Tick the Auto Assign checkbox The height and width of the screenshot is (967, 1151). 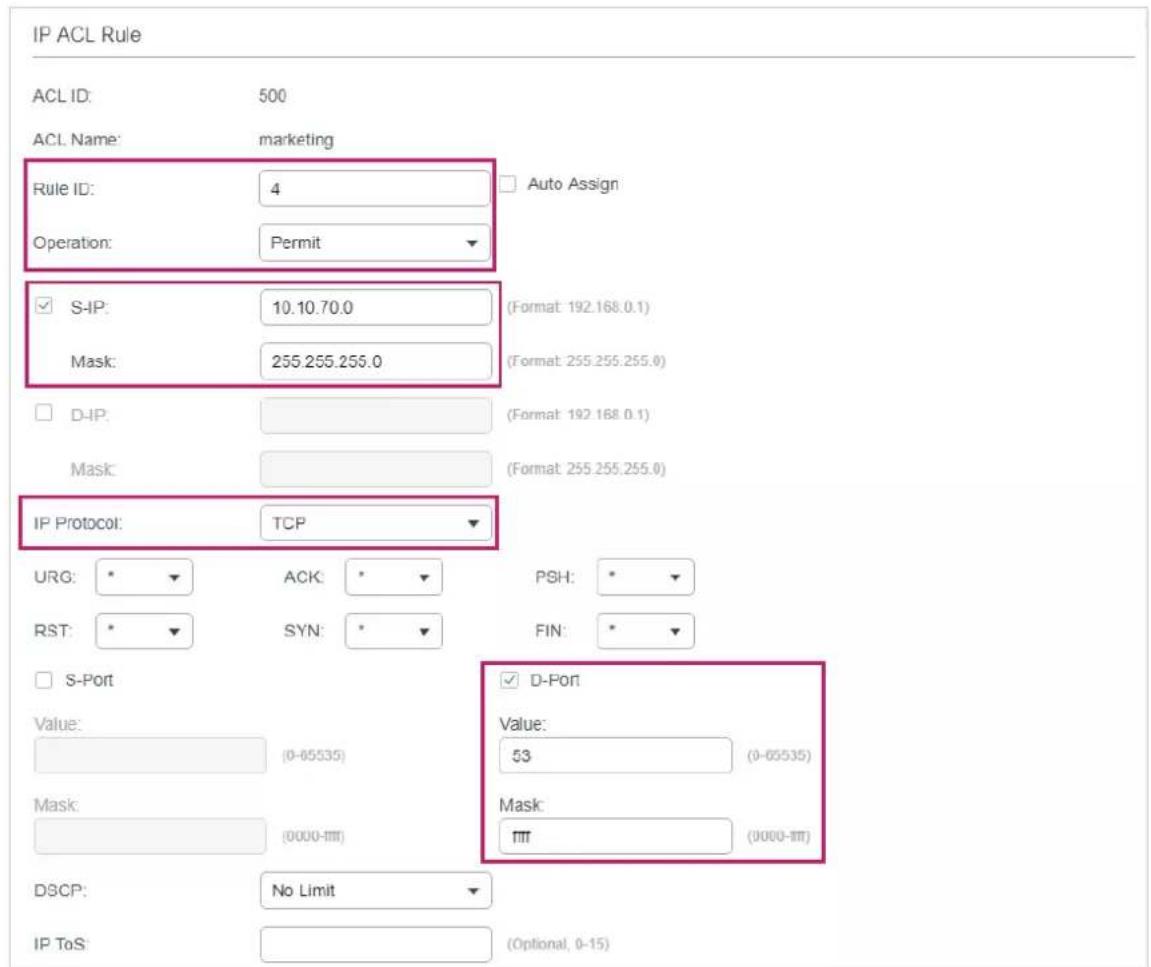pyautogui.click(x=508, y=184)
